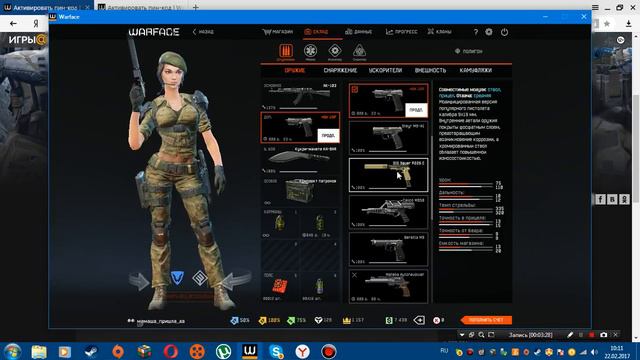Open uTorrent from the taskbar
640x360 pixels.
(223, 351)
